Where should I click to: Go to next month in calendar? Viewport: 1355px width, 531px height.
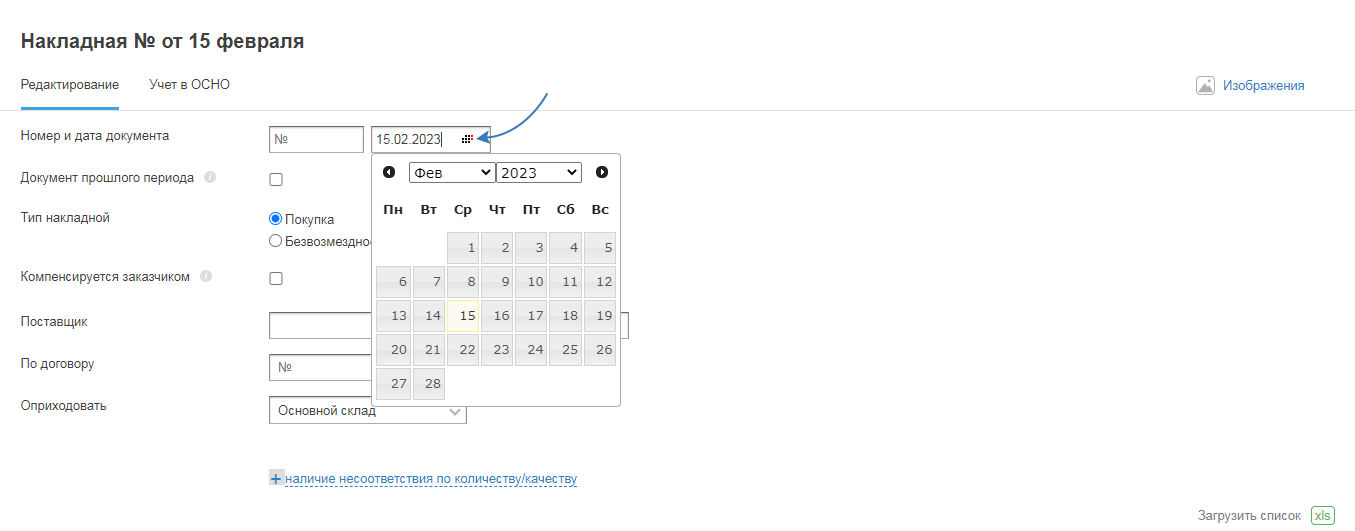(602, 172)
